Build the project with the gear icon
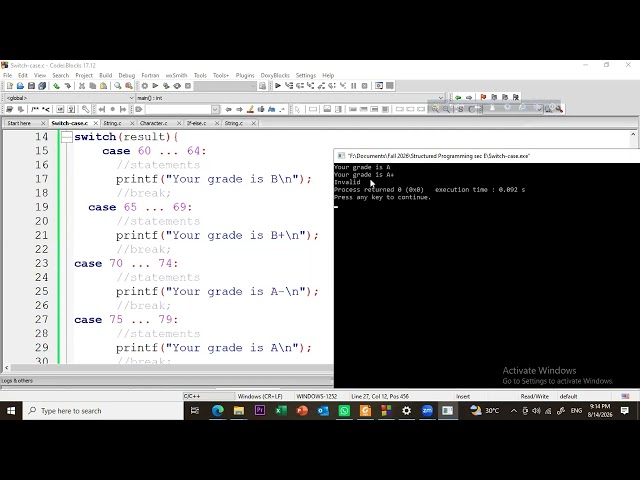The image size is (640, 480). point(144,86)
